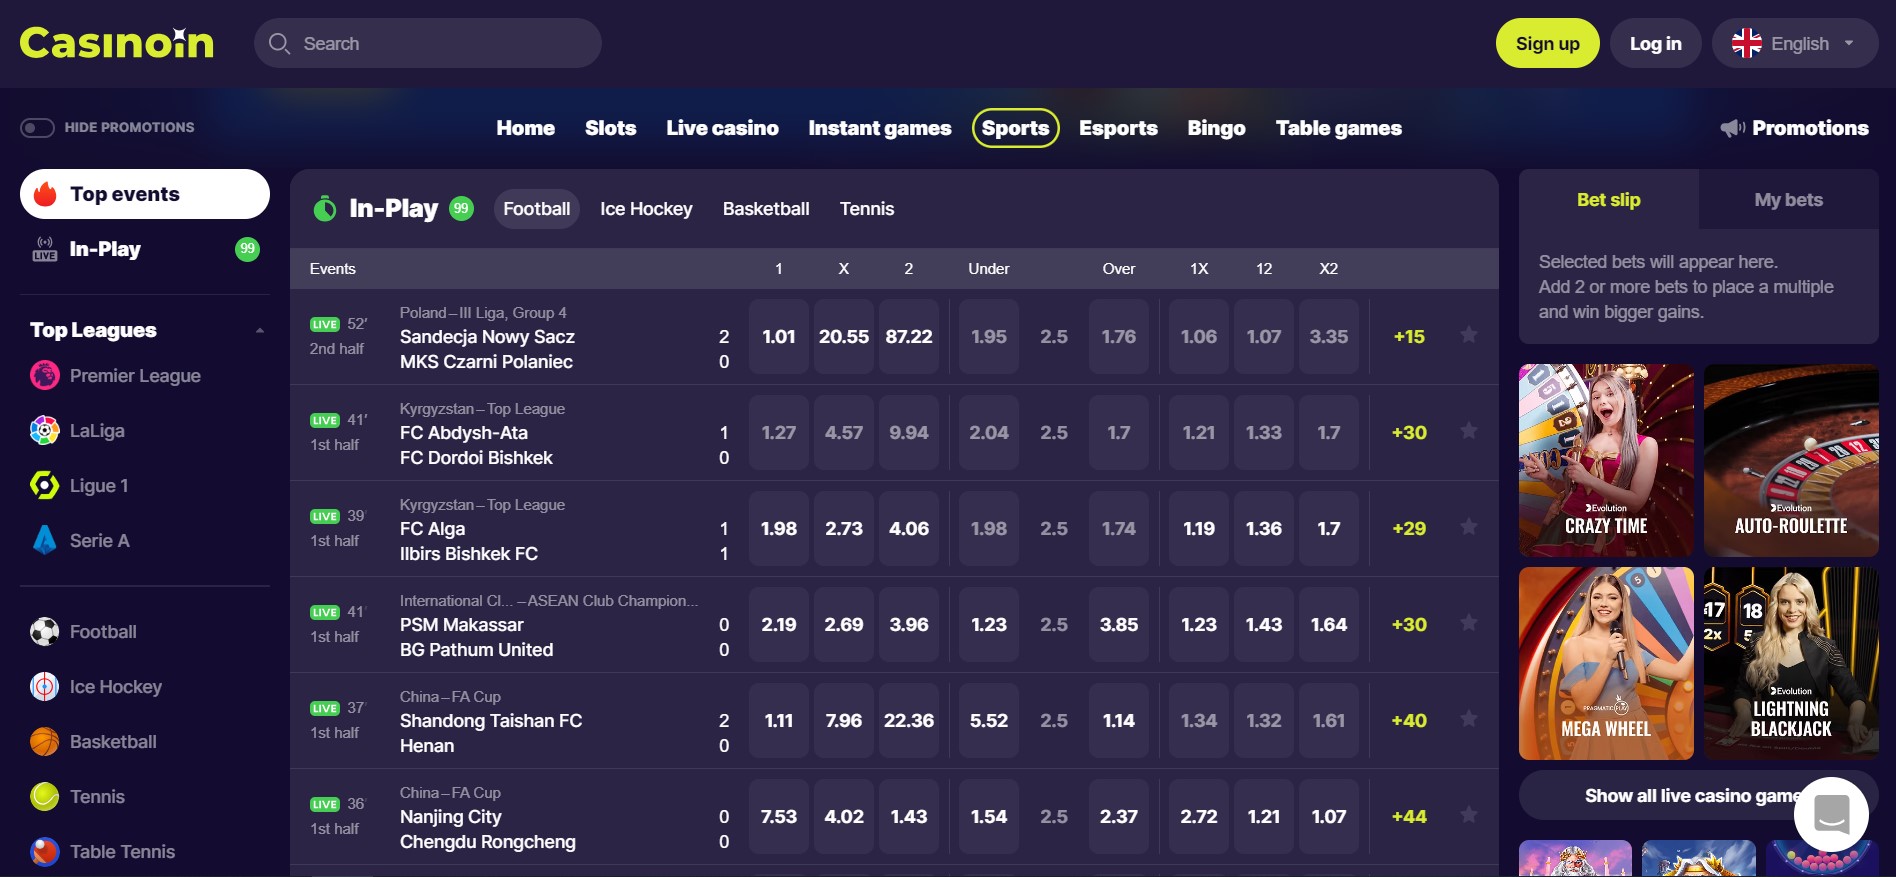This screenshot has width=1896, height=877.
Task: Click in the Search input field
Action: pos(428,44)
